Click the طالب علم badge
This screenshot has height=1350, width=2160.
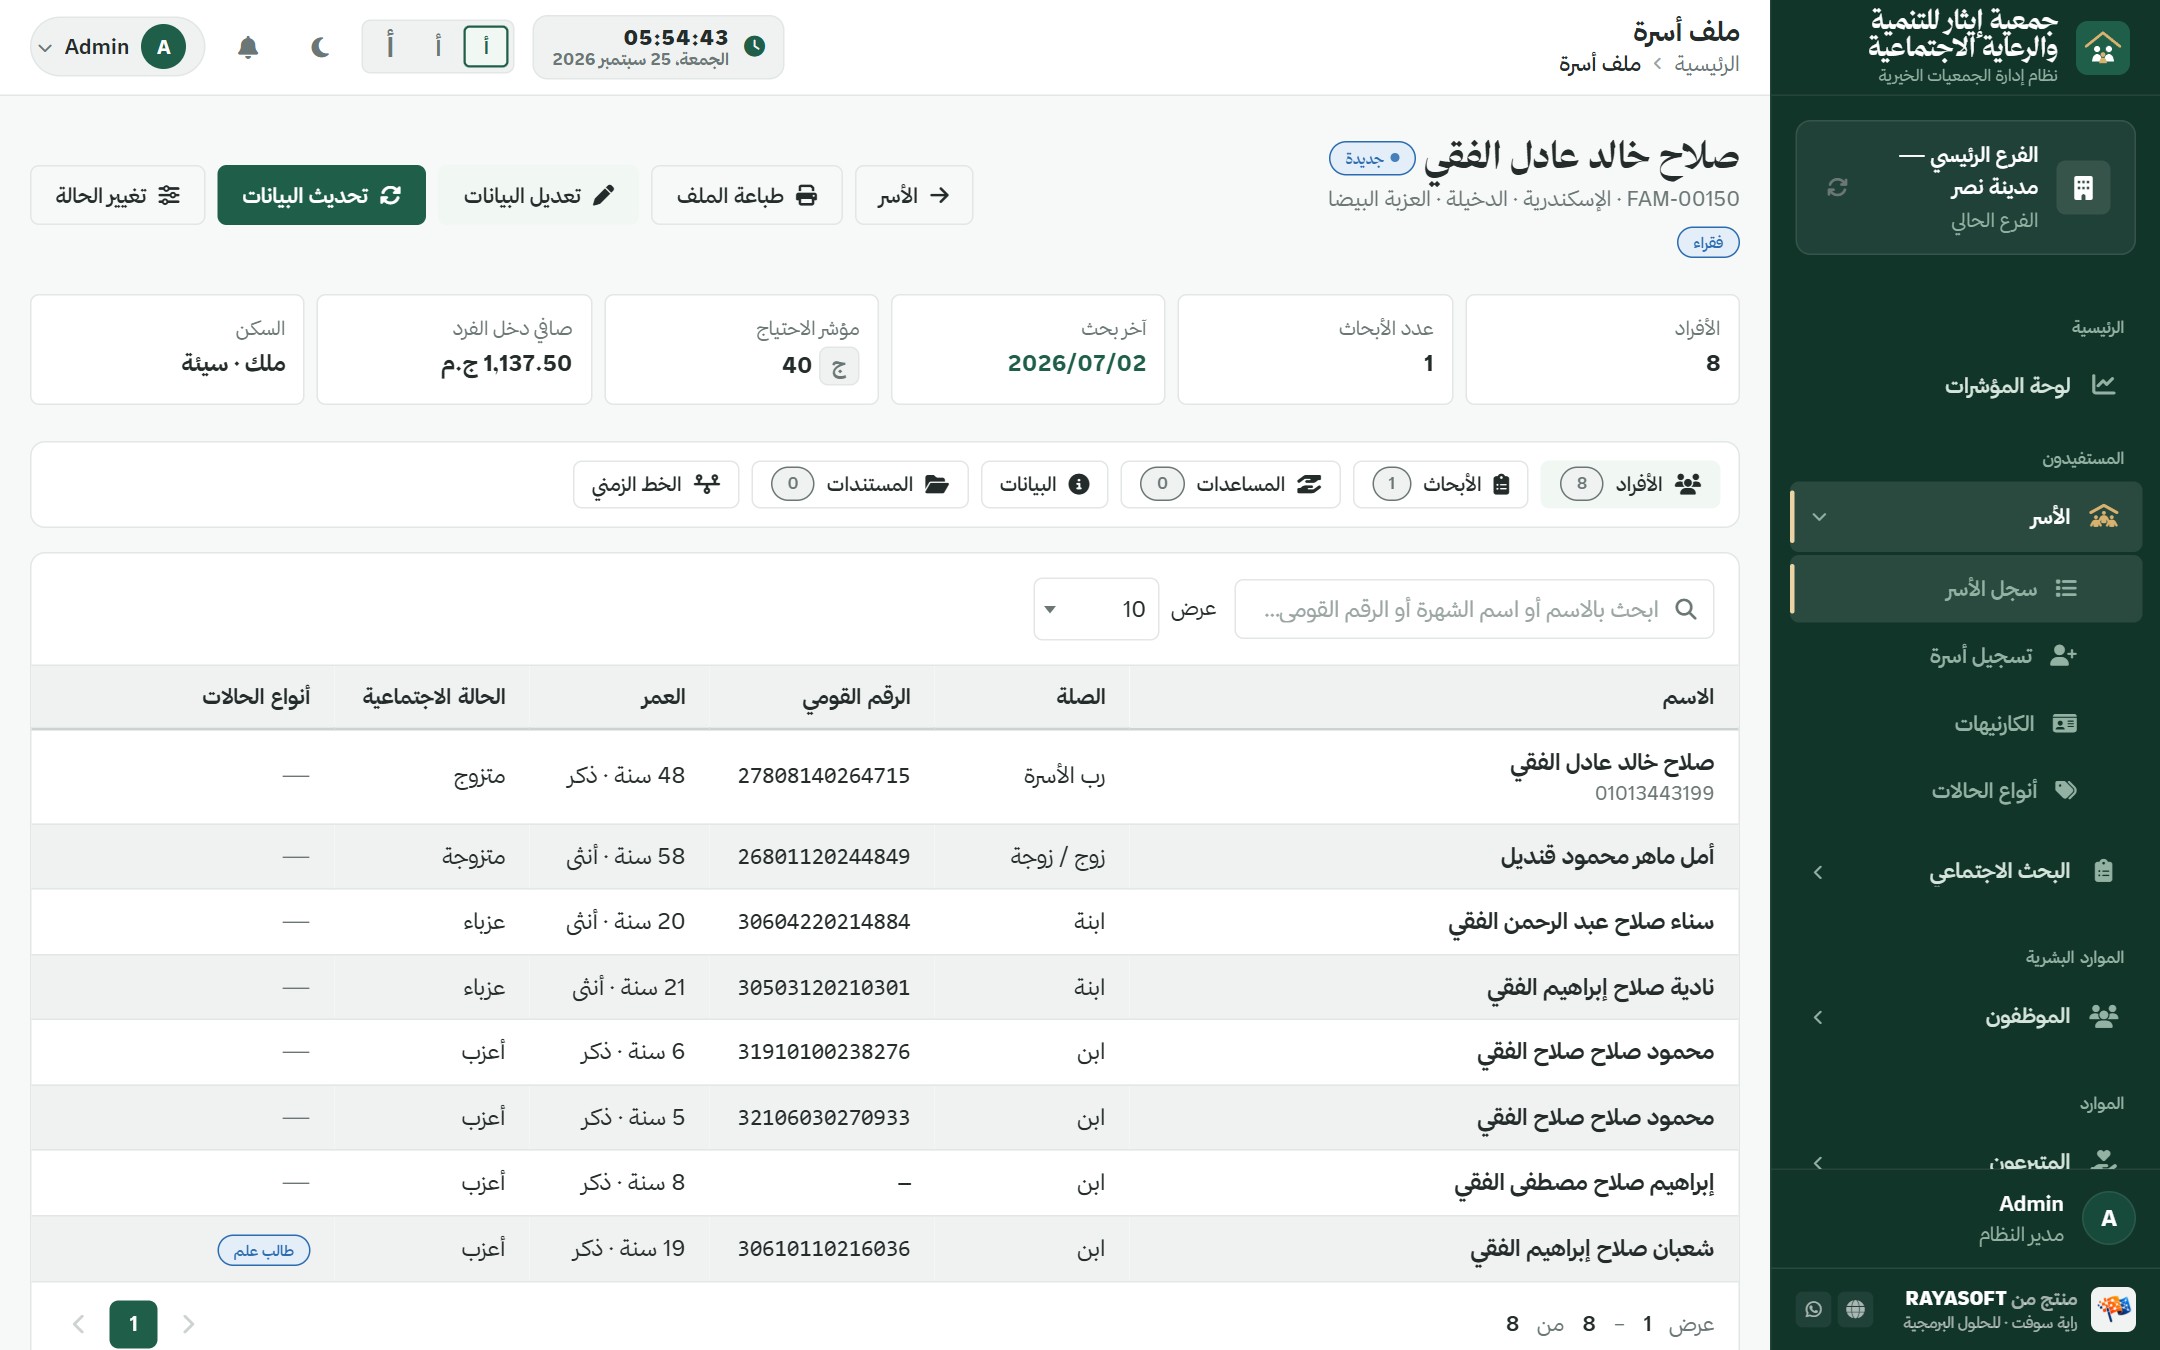coord(264,1250)
